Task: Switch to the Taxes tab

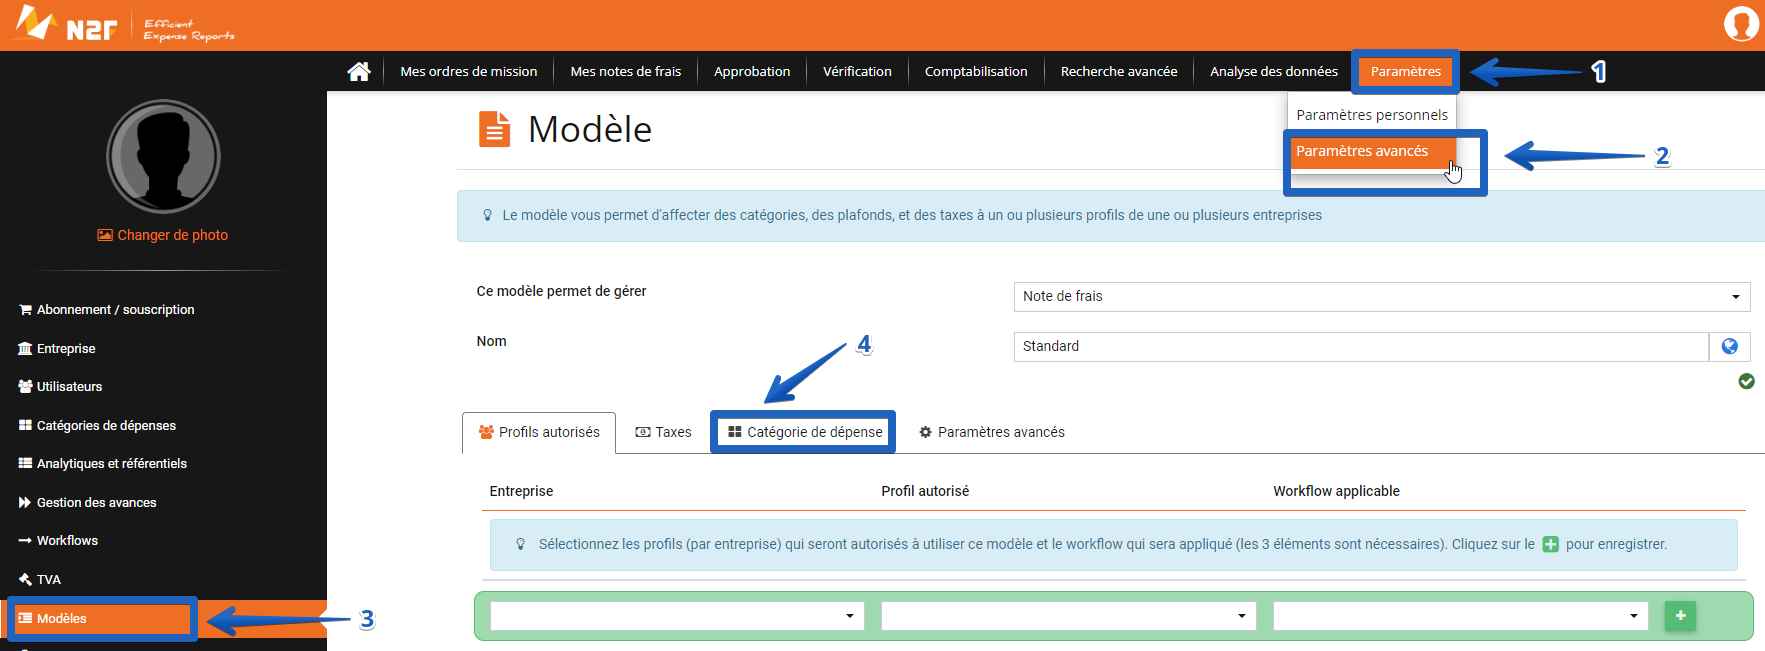Action: tap(663, 432)
